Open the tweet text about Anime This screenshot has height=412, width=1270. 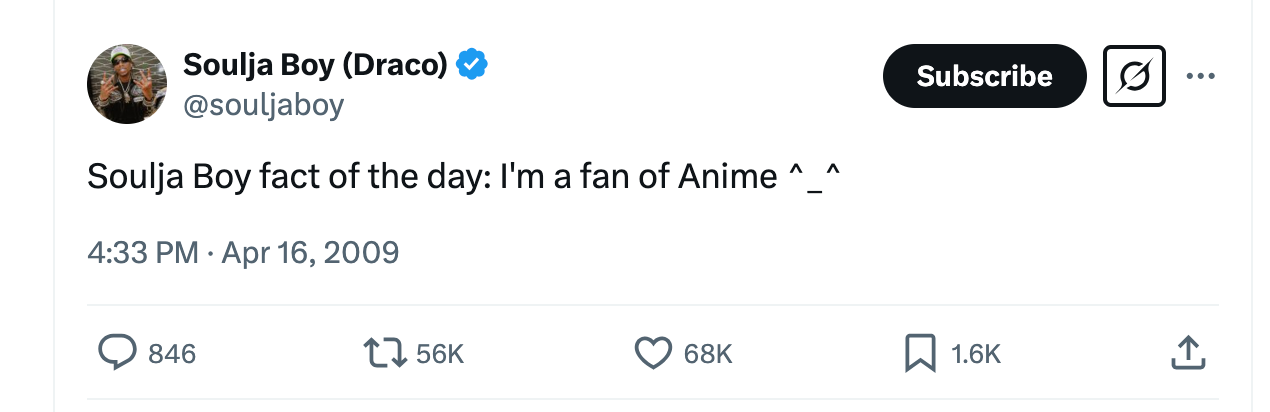point(463,177)
